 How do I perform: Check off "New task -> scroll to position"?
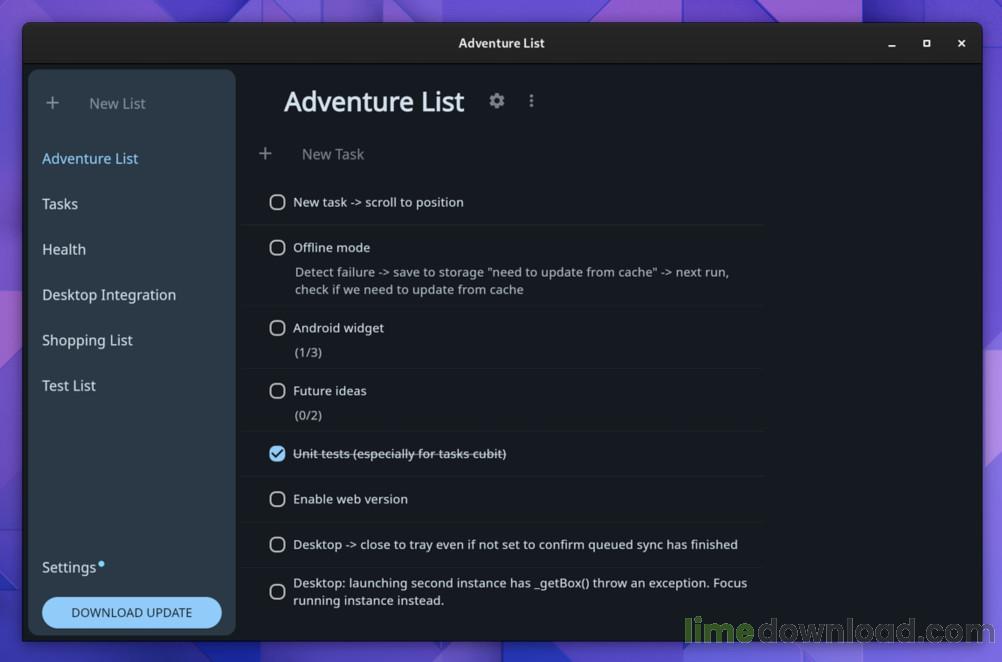(x=277, y=202)
